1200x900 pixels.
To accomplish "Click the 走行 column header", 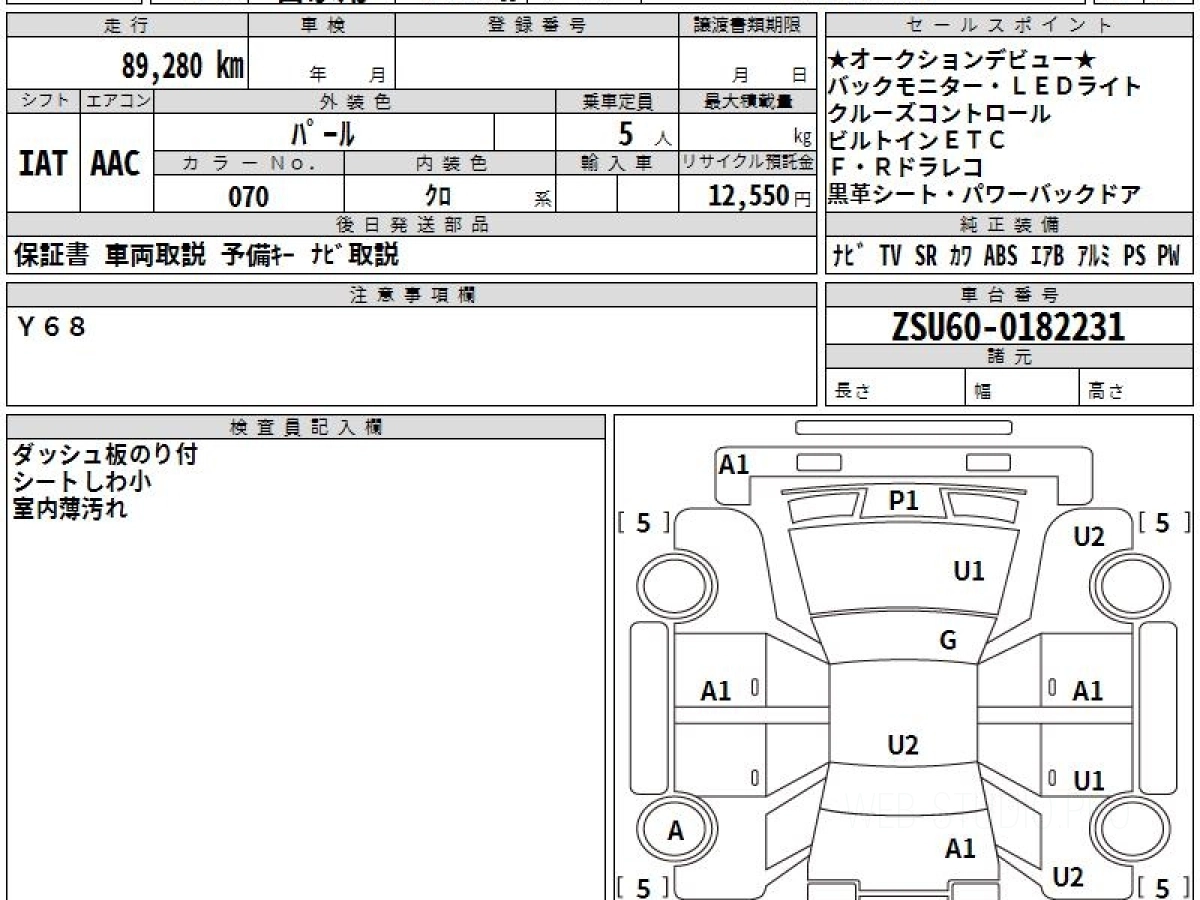I will pos(126,26).
